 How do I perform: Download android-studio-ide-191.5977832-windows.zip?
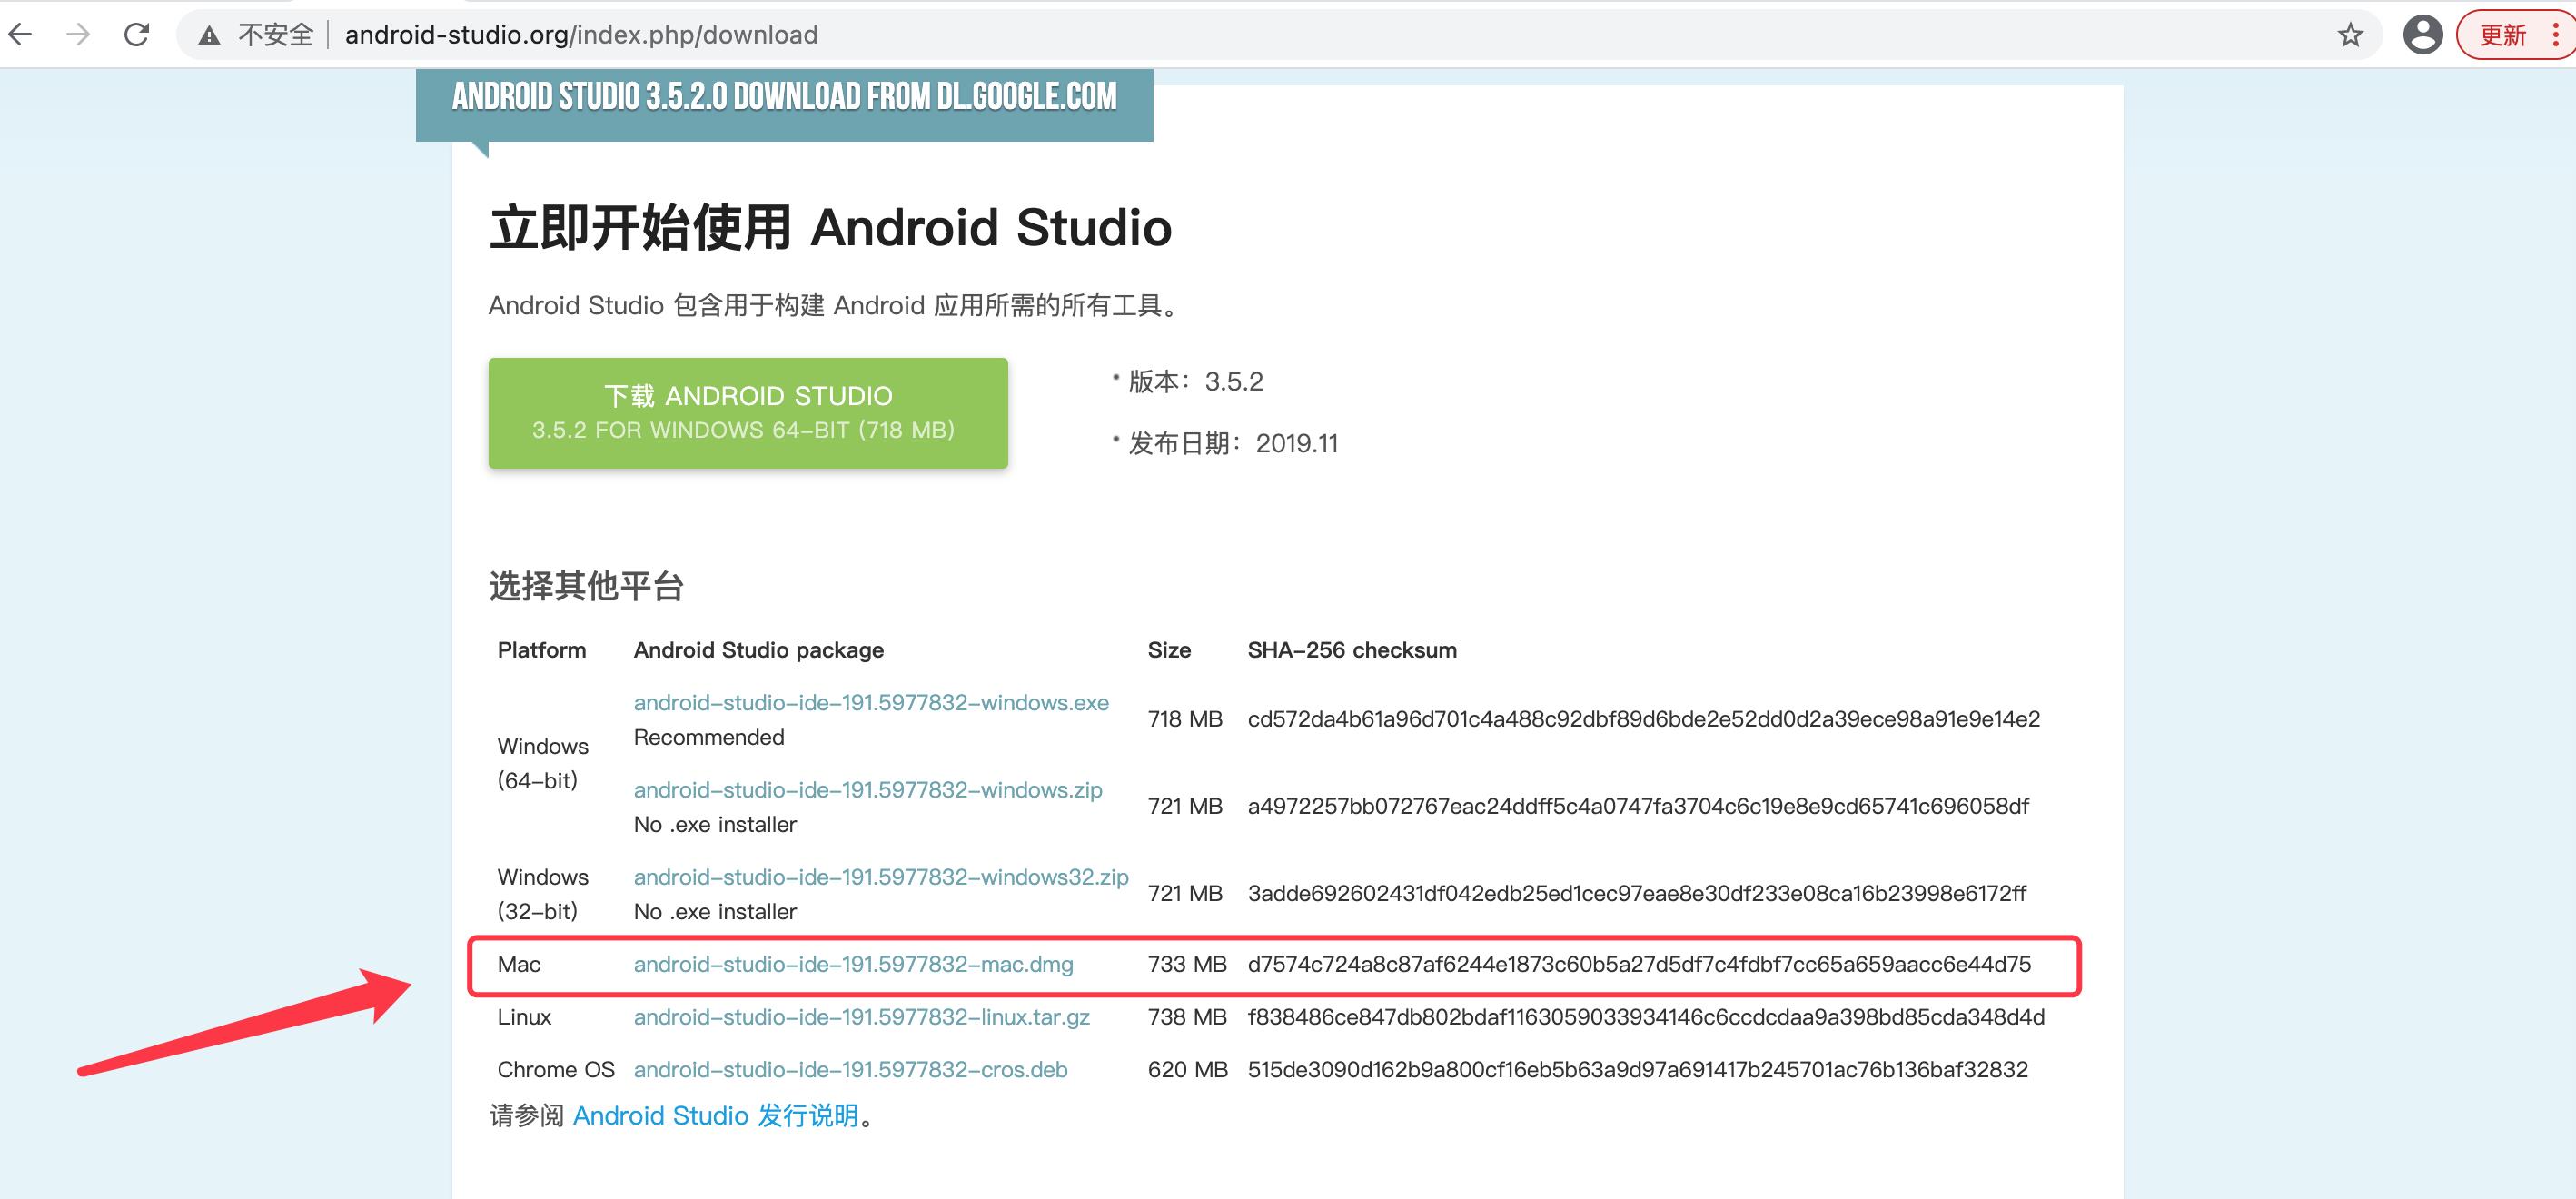click(868, 789)
